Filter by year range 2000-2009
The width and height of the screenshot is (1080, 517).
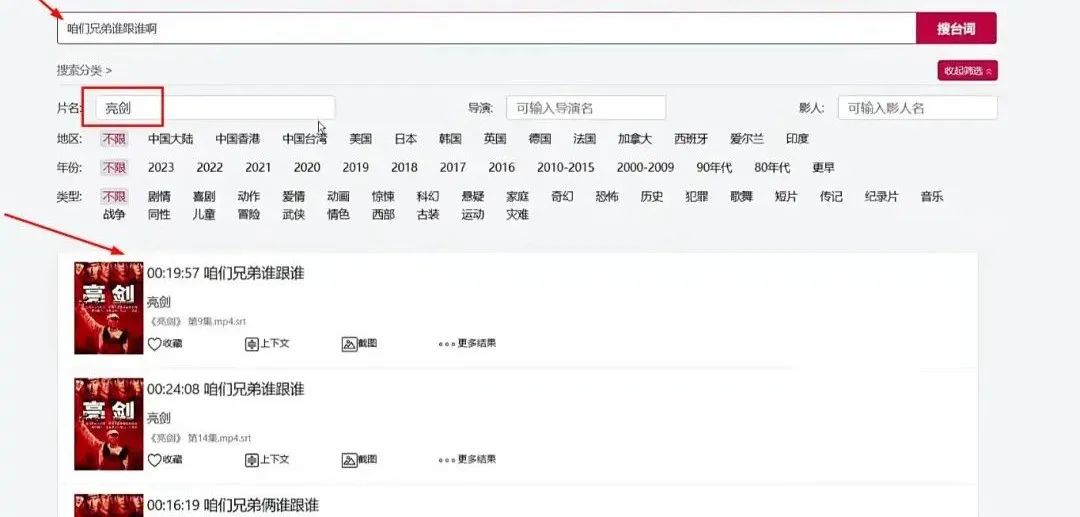(645, 167)
